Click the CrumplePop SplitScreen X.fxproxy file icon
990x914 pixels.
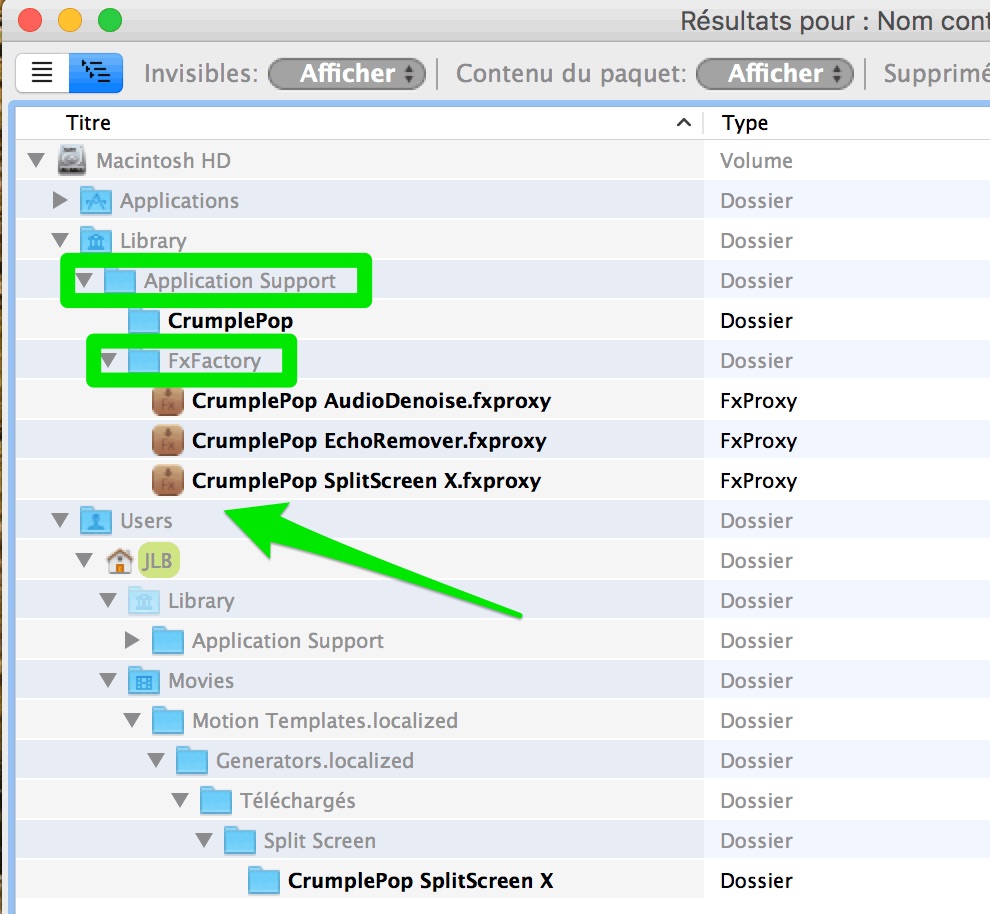pyautogui.click(x=168, y=480)
